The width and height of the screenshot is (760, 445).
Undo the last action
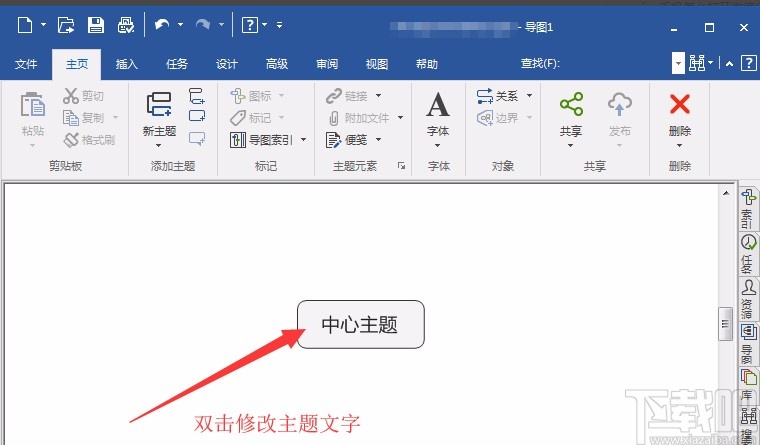(162, 24)
